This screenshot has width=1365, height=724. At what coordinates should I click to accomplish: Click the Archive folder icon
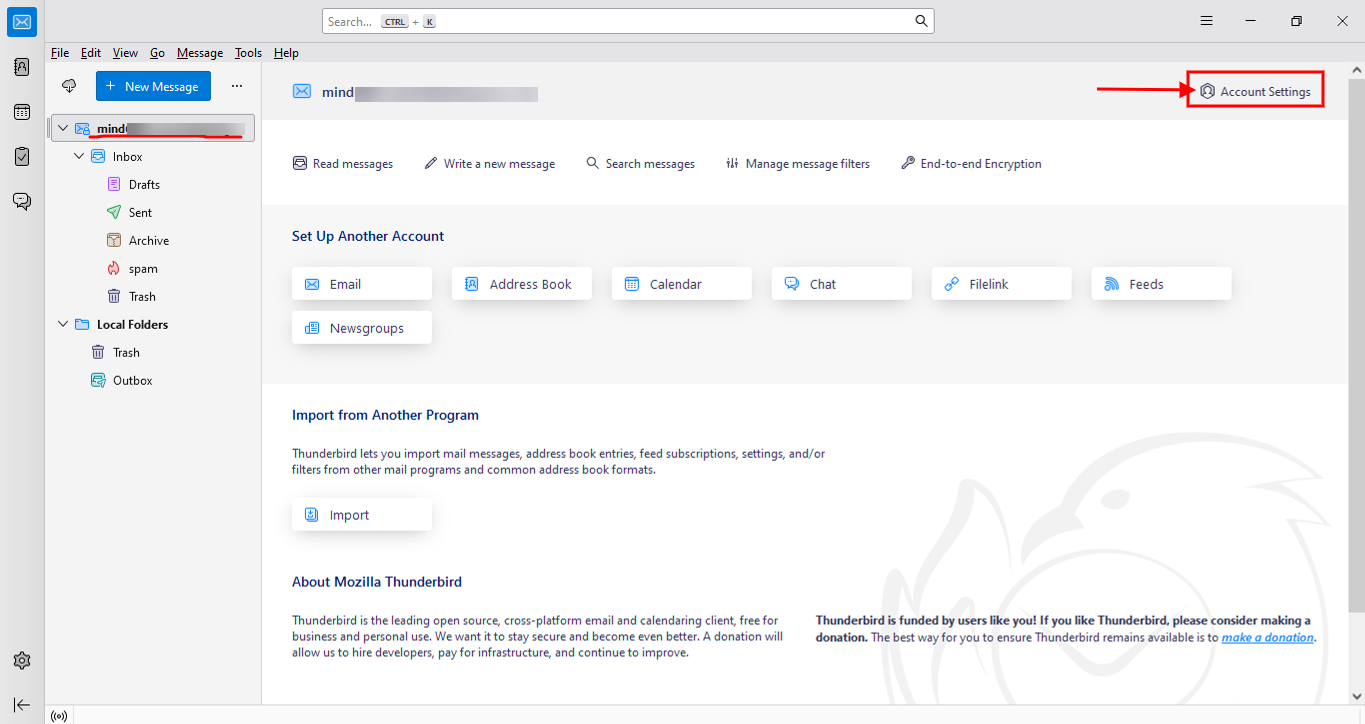(114, 241)
